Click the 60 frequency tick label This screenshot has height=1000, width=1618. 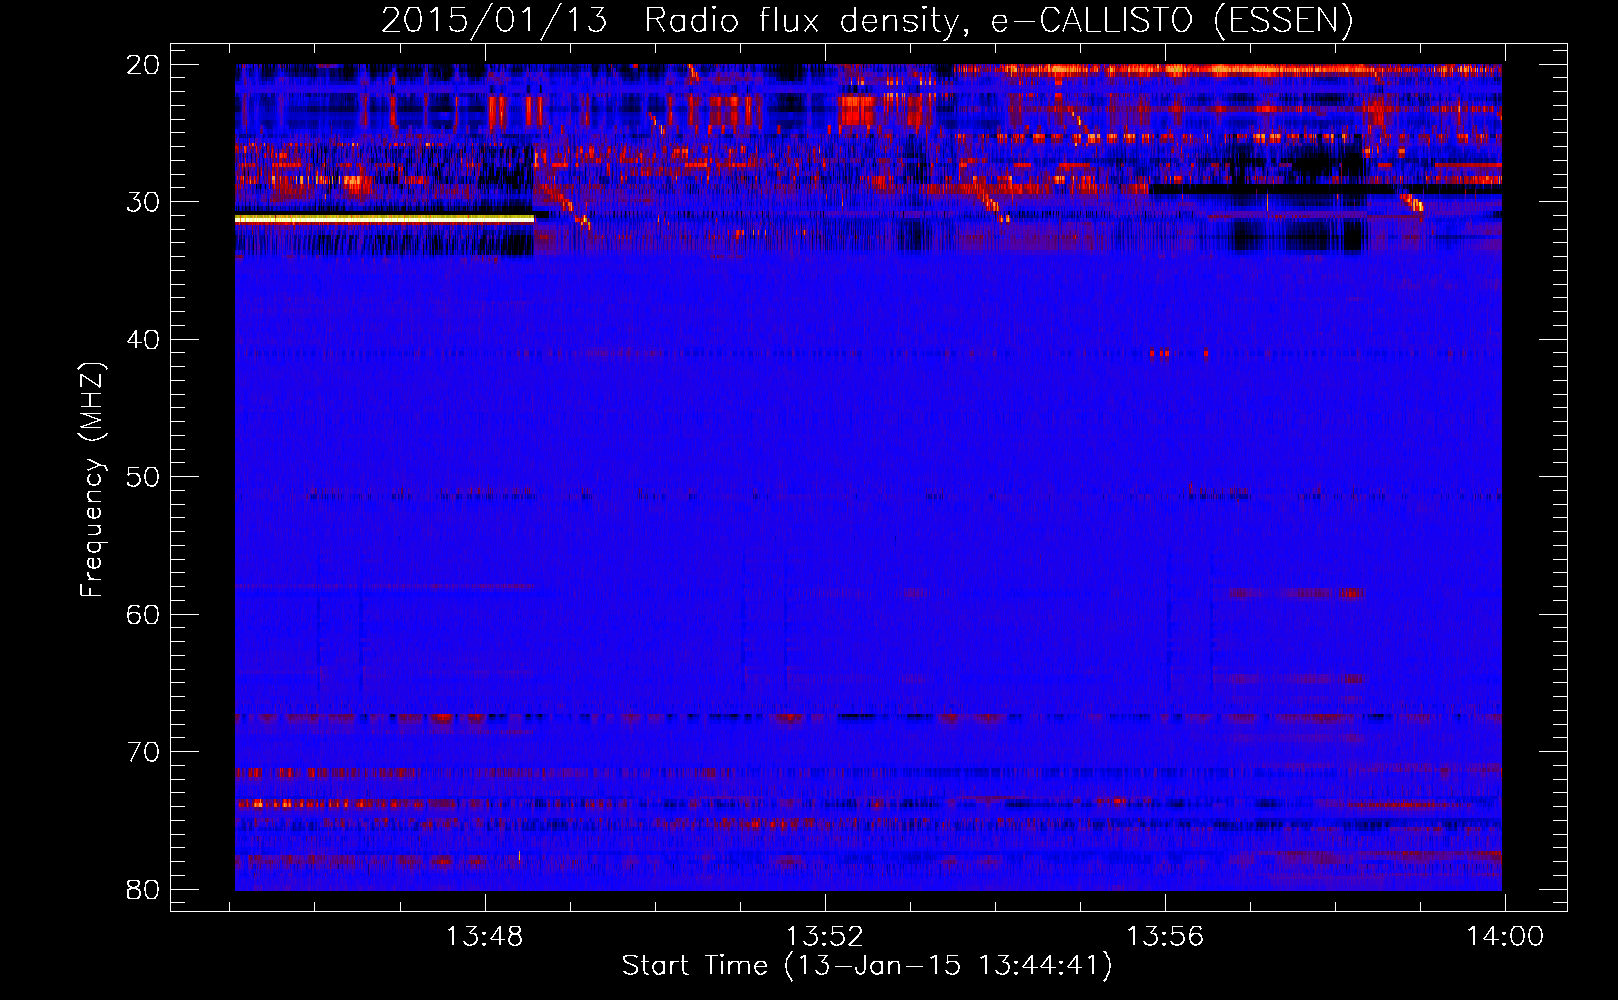(x=143, y=614)
